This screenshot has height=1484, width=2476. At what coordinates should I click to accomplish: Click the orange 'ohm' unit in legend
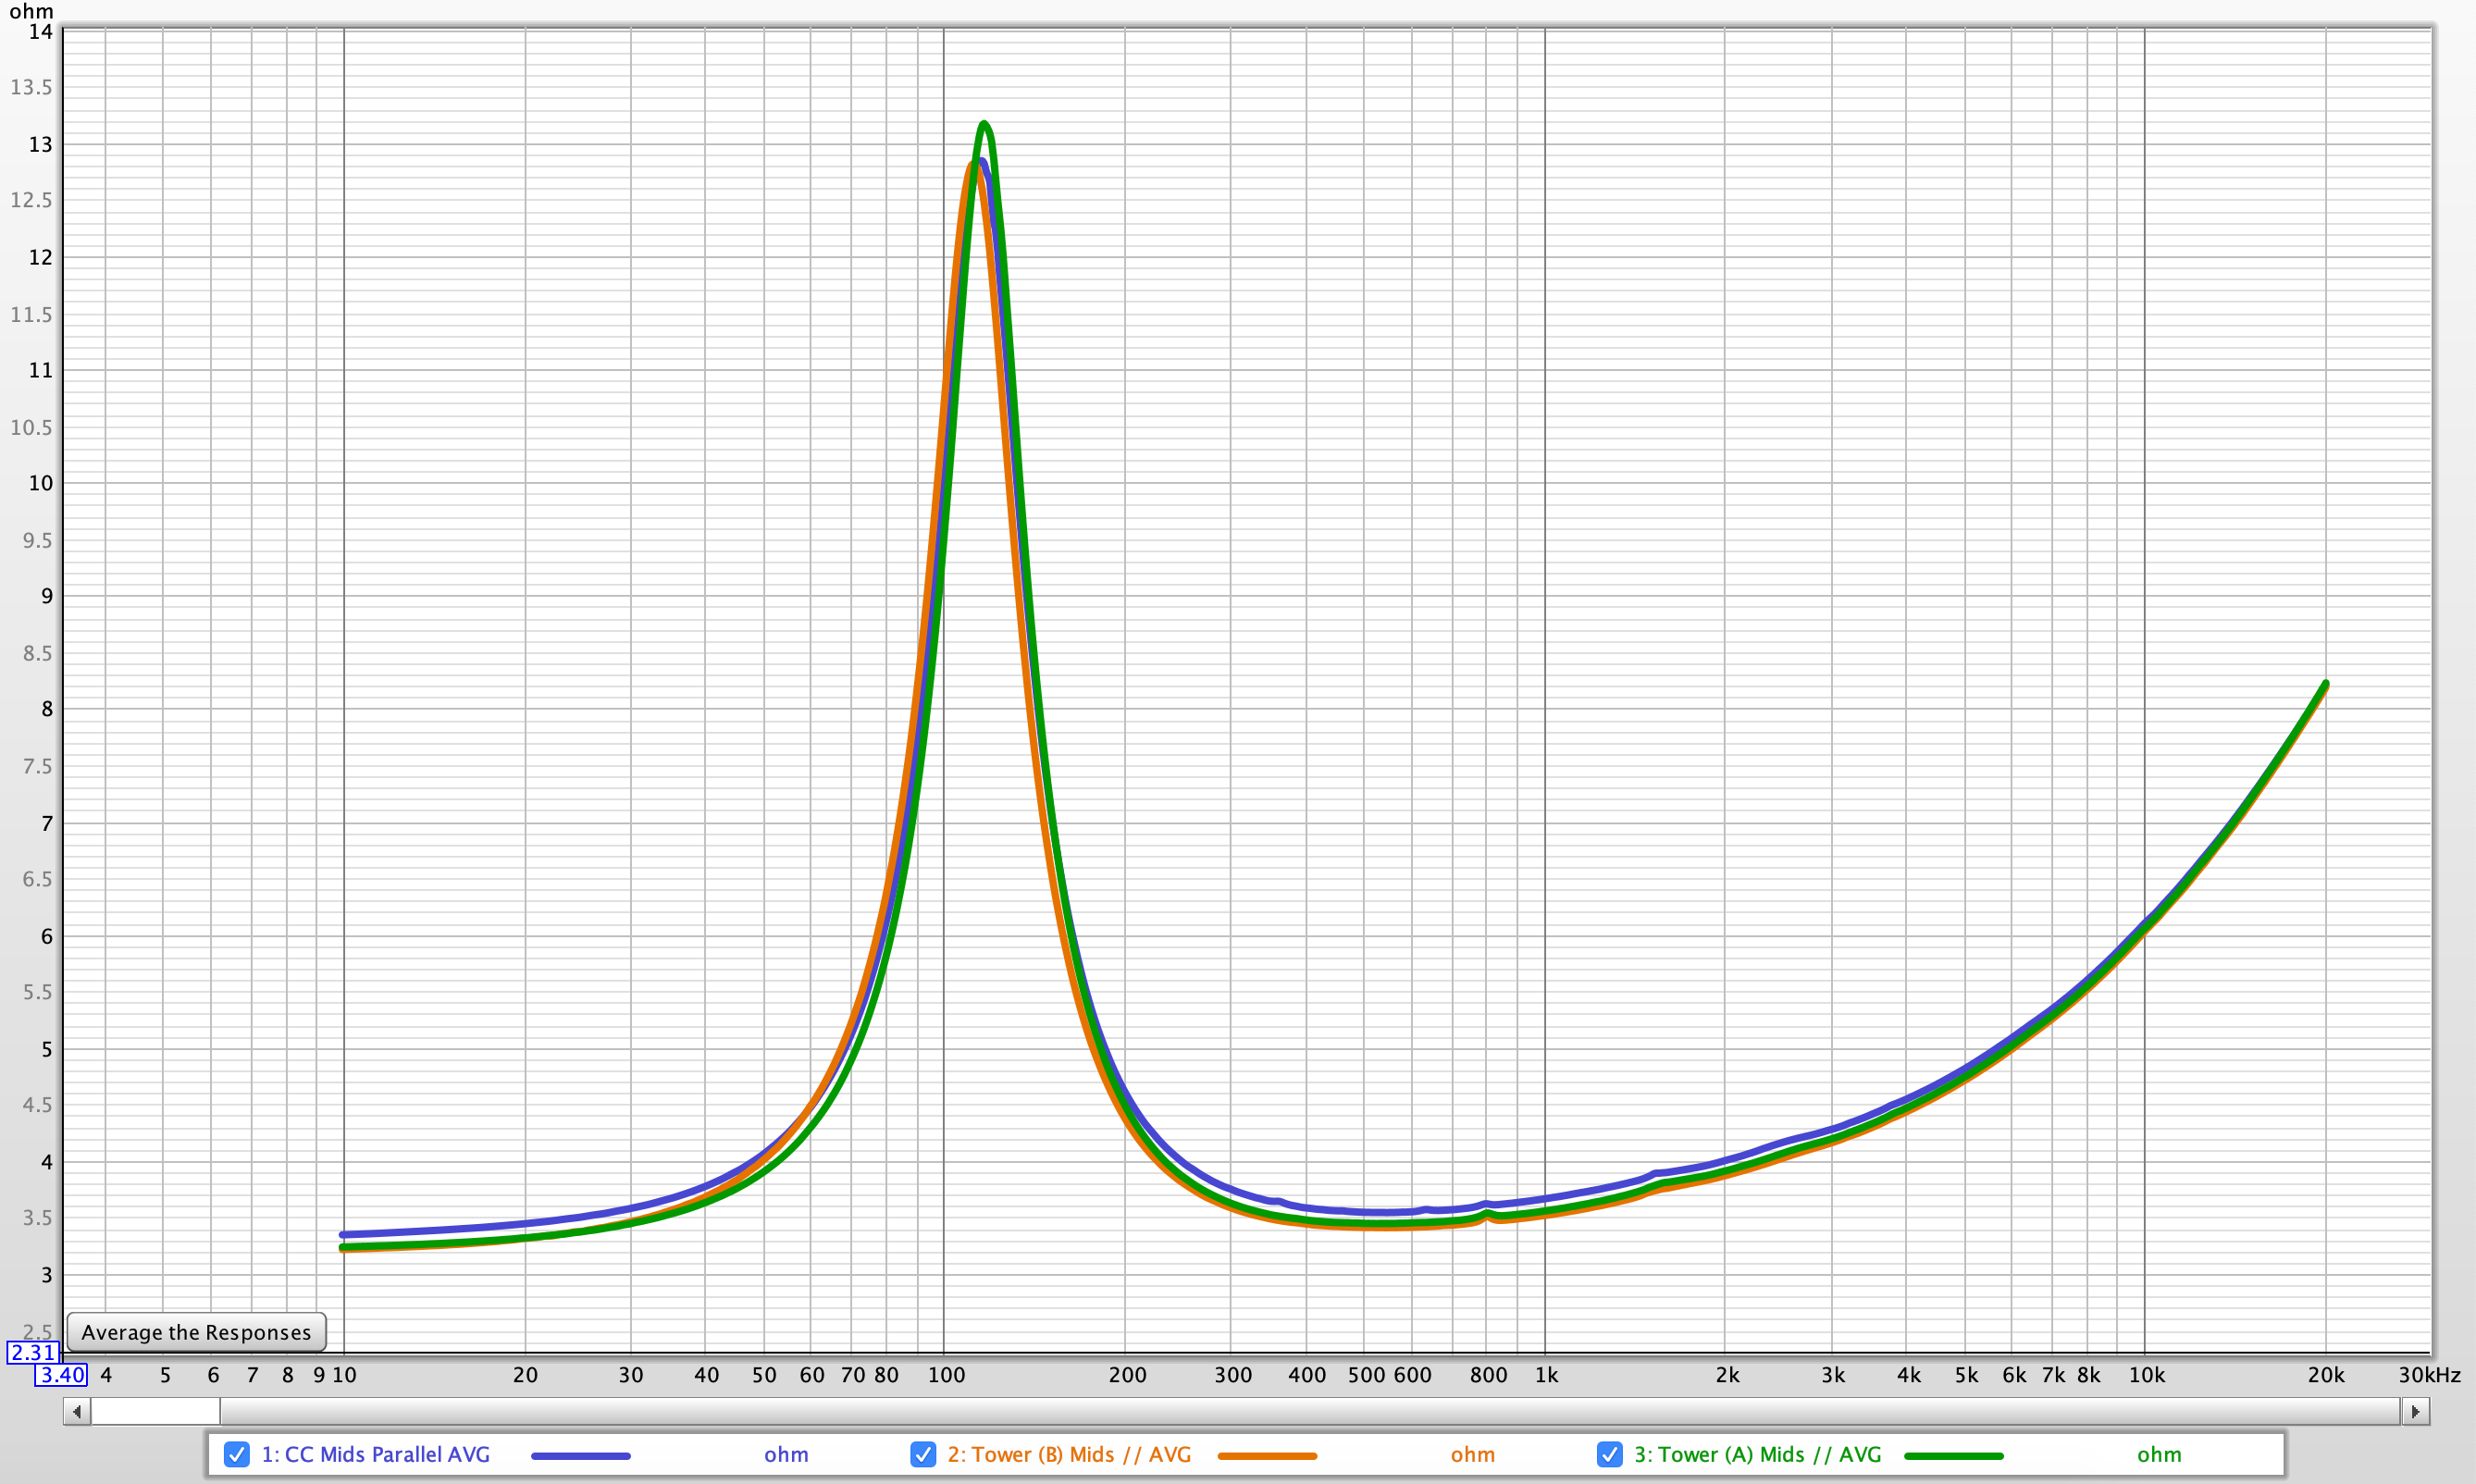tap(1473, 1455)
